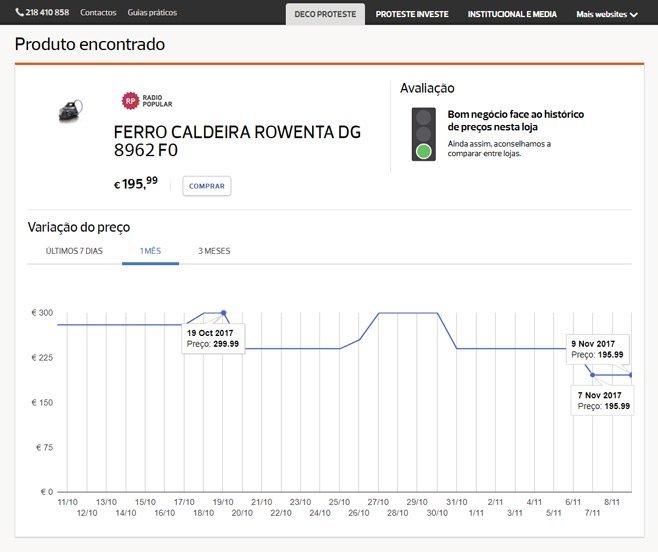Open the Guias práticos link

pos(152,13)
